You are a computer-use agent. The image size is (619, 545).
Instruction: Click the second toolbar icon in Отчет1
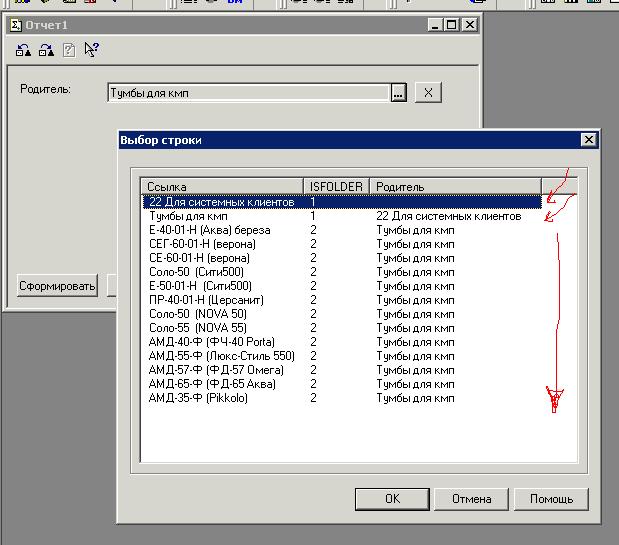(46, 49)
